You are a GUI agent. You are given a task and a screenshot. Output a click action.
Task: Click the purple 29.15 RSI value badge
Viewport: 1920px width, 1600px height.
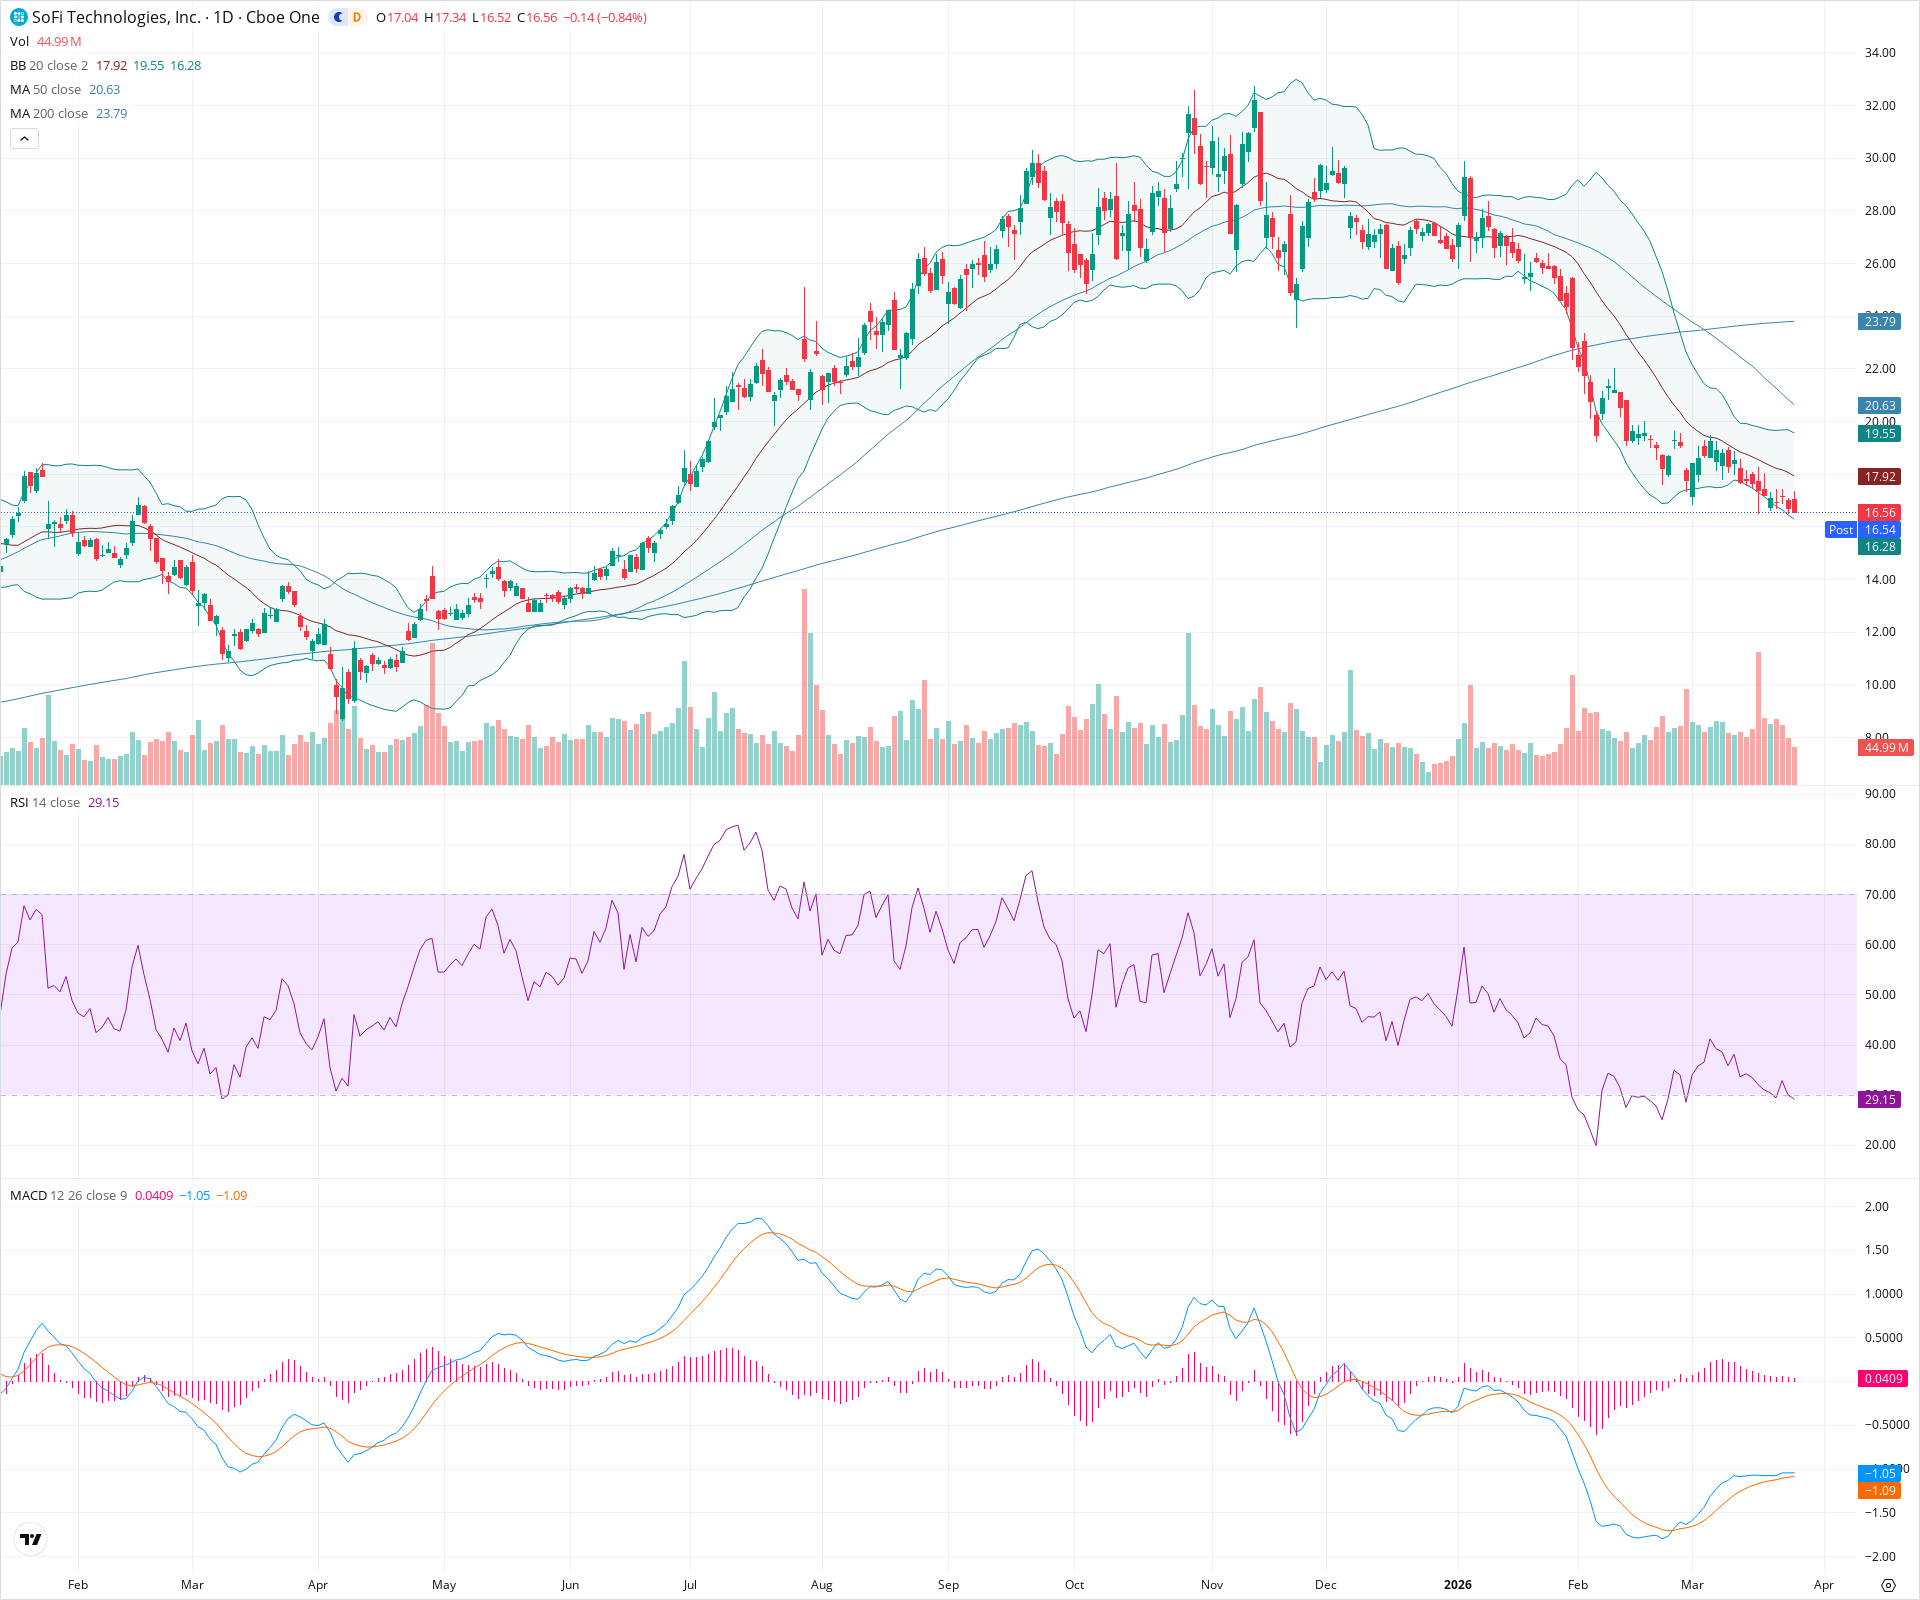pyautogui.click(x=1879, y=1098)
